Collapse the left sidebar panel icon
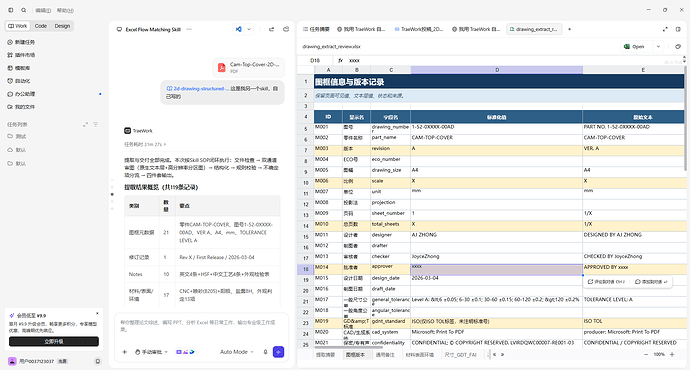 (11, 10)
